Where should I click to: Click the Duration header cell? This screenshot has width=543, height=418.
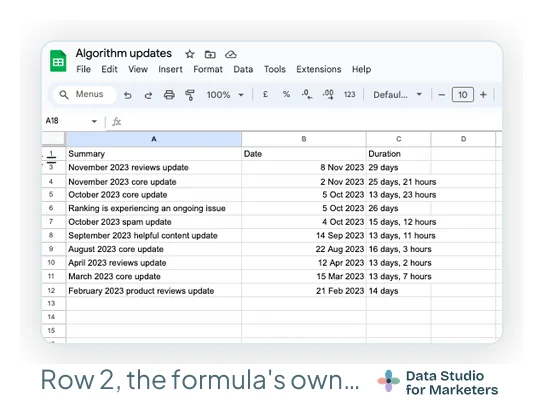pos(399,154)
